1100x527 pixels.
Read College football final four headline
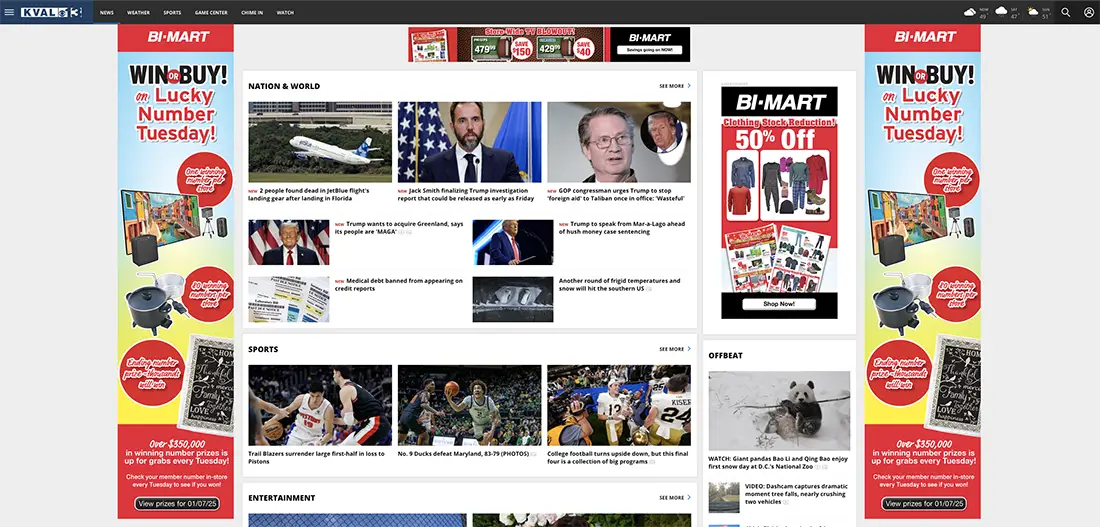[618, 457]
